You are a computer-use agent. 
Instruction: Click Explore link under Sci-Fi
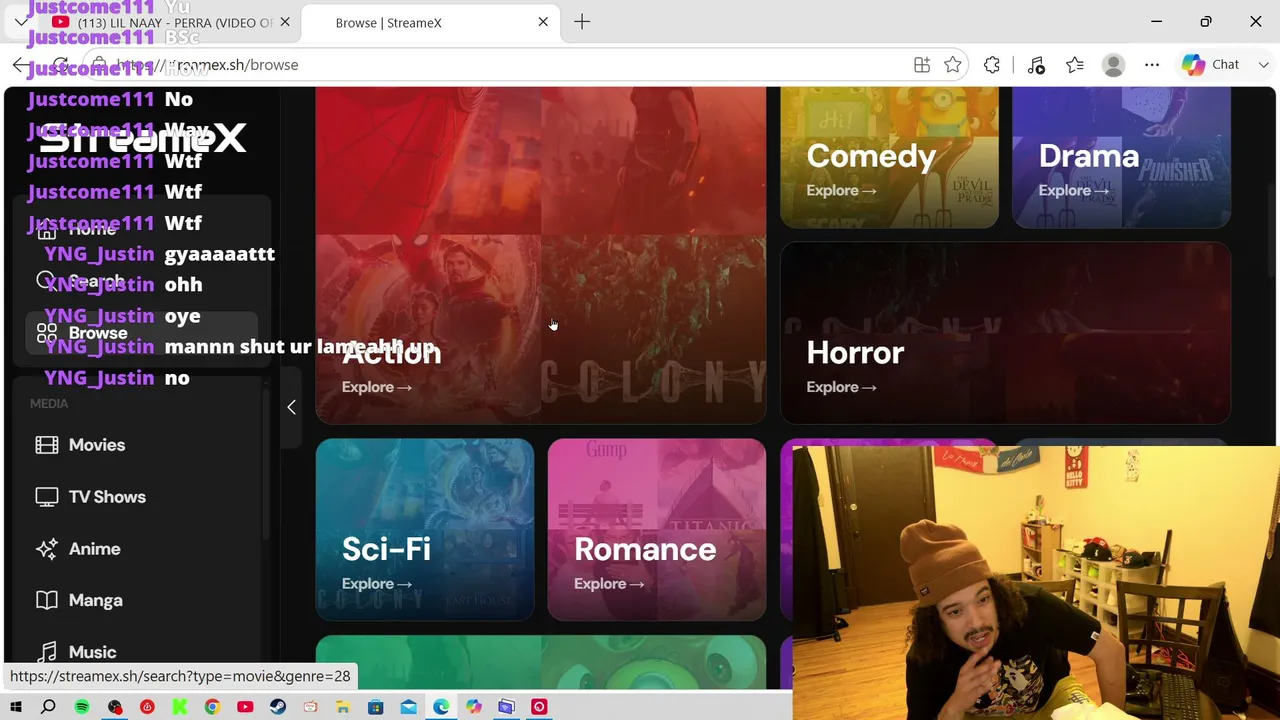(x=377, y=584)
